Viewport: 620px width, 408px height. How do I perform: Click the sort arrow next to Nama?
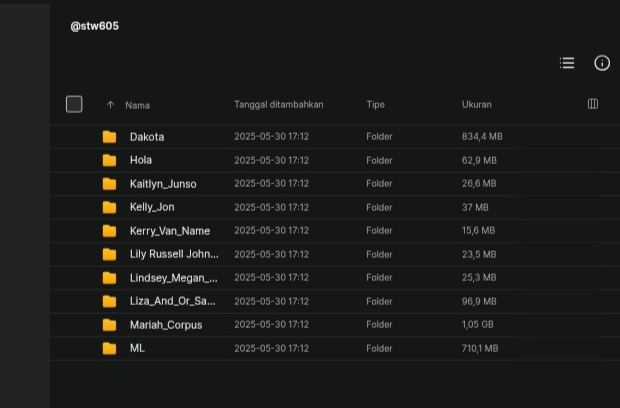click(x=110, y=105)
